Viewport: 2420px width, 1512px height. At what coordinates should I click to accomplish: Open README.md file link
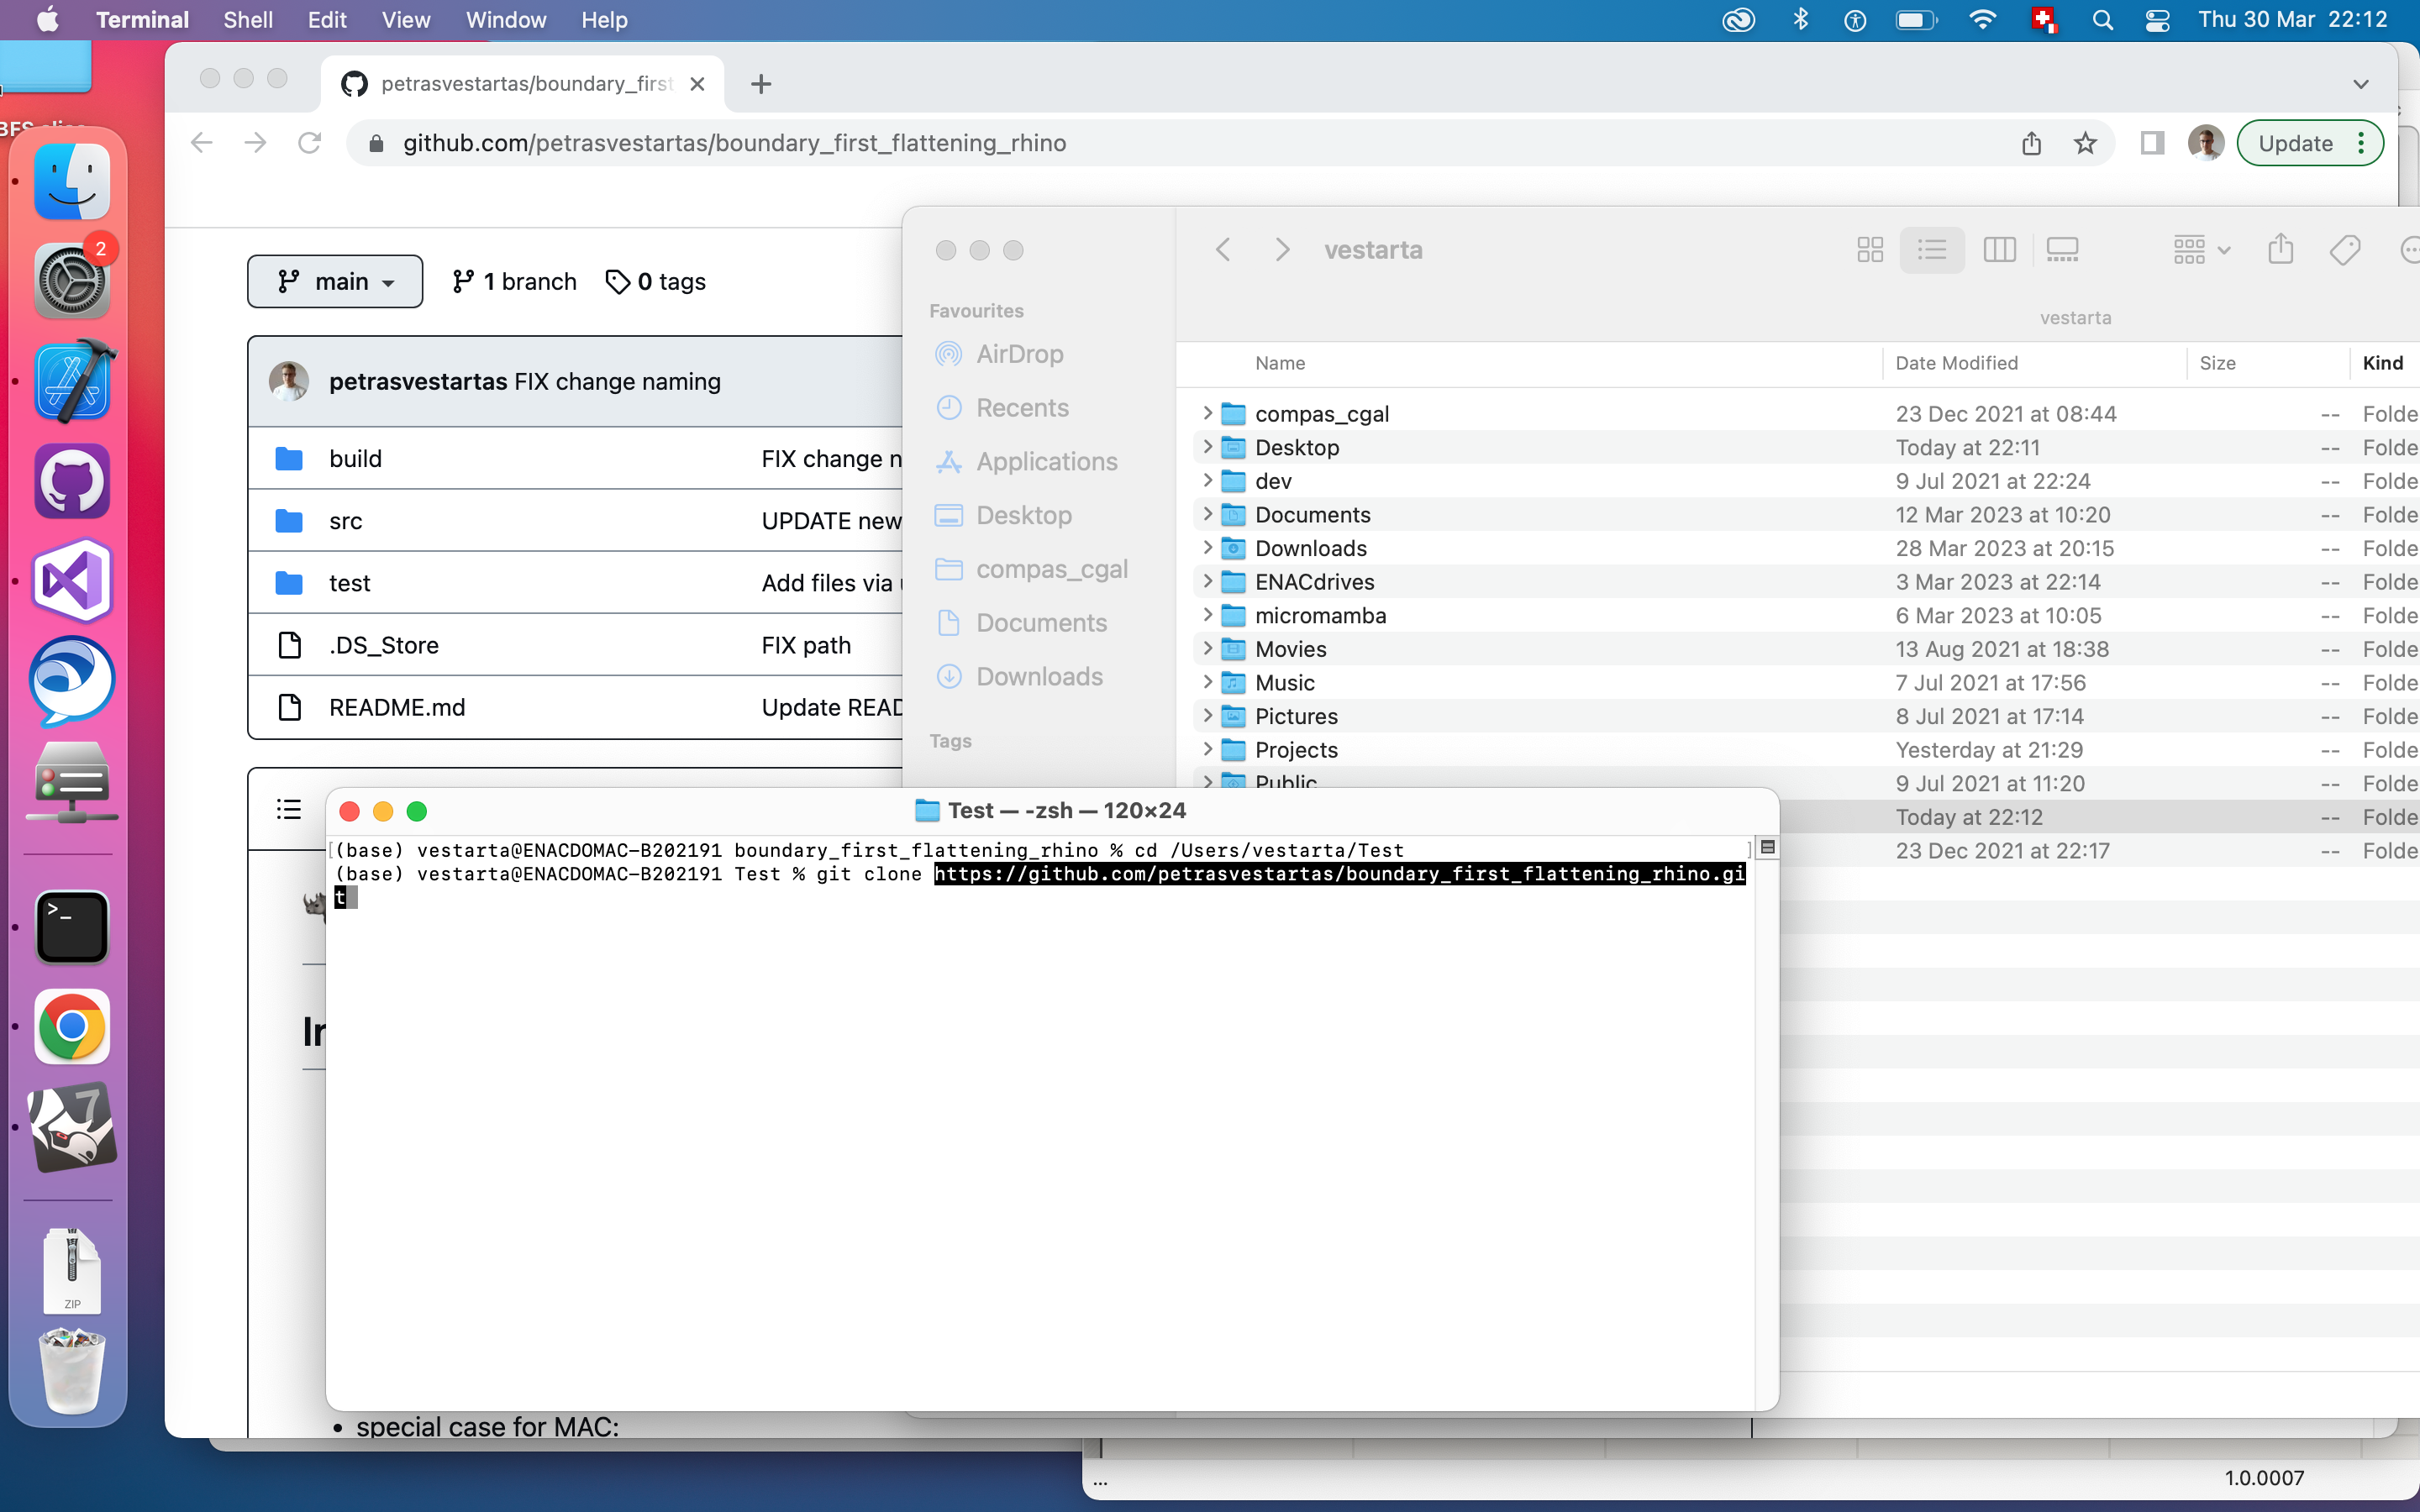[397, 707]
